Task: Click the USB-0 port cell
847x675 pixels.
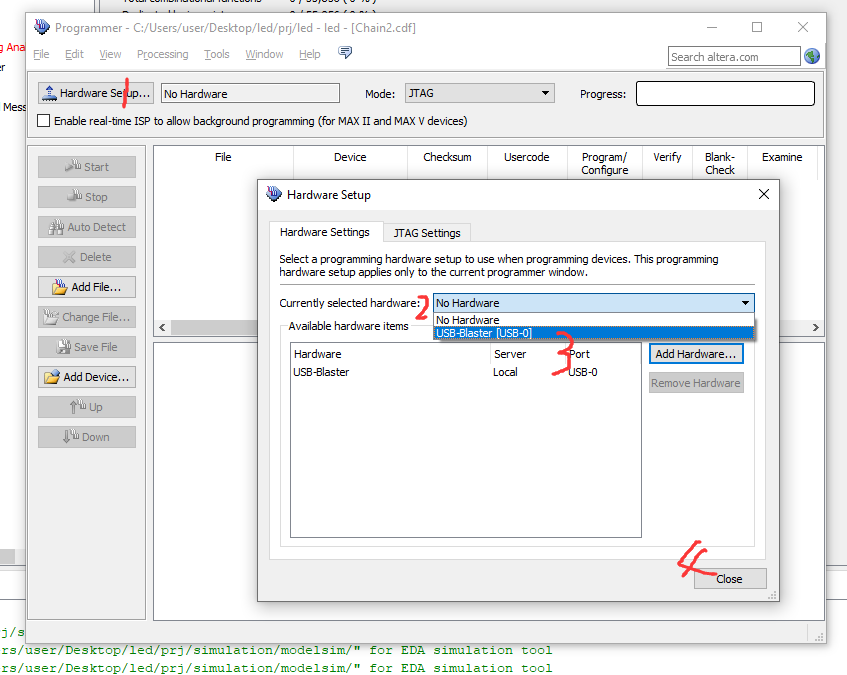Action: 583,372
